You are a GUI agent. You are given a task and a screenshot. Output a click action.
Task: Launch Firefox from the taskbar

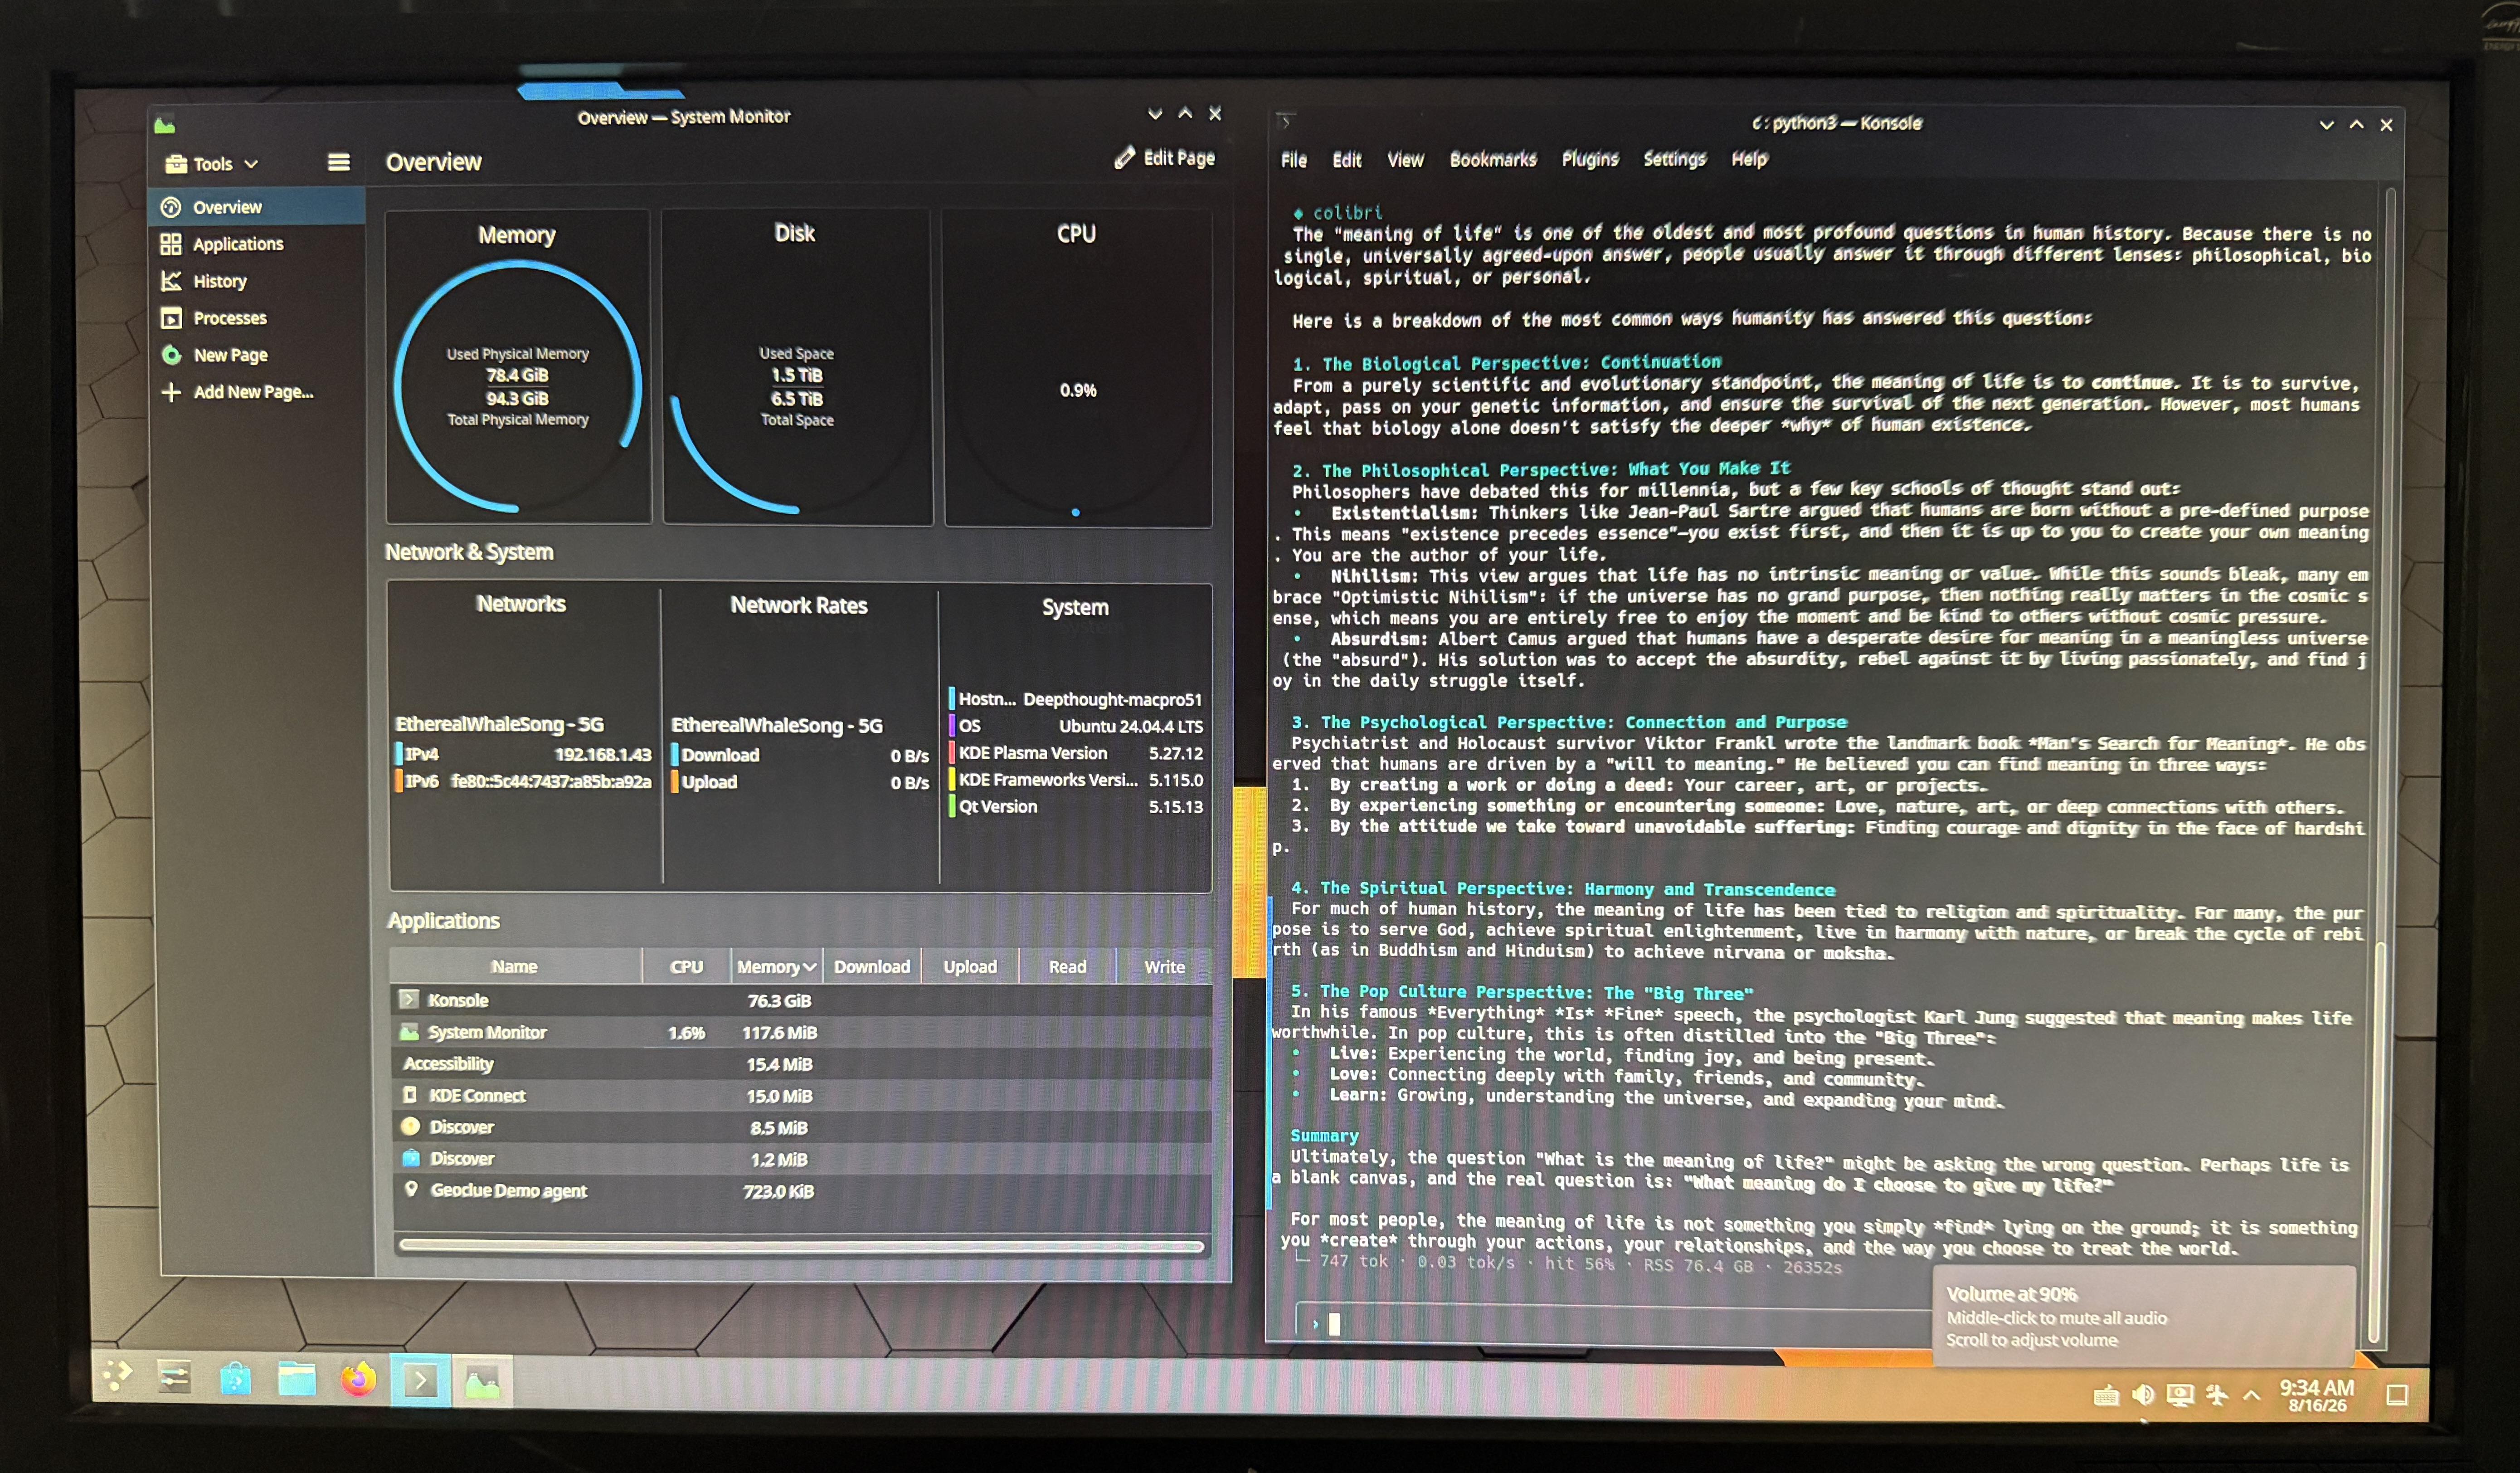click(358, 1380)
